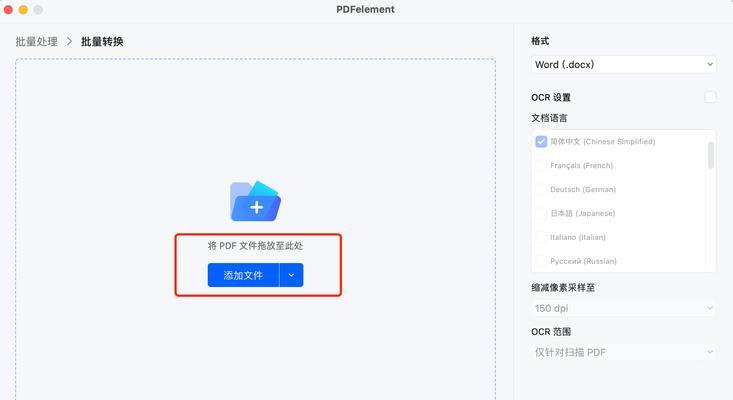Open the 仅针对扫描 PDF OCR range dropdown
This screenshot has width=733, height=400.
[x=624, y=352]
